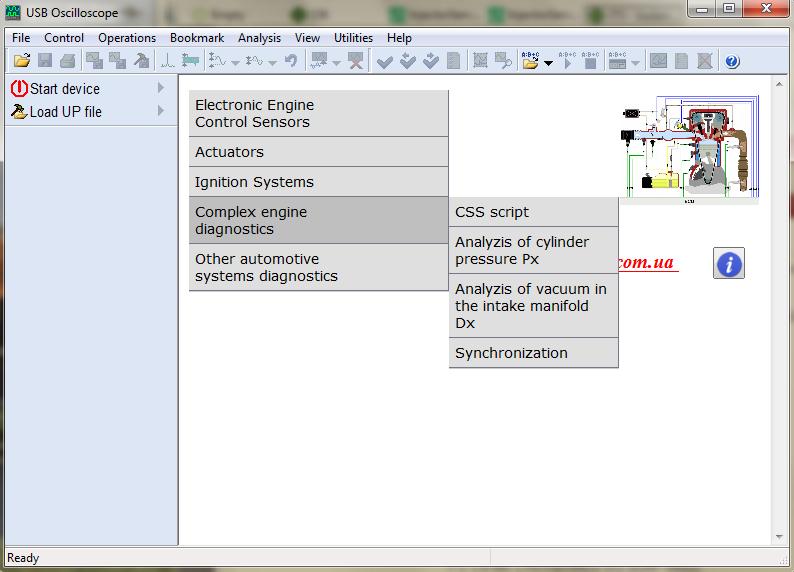Screen dimensions: 794x572
Task: Choose Analyzis of cylinder pressure Px
Action: [x=533, y=250]
